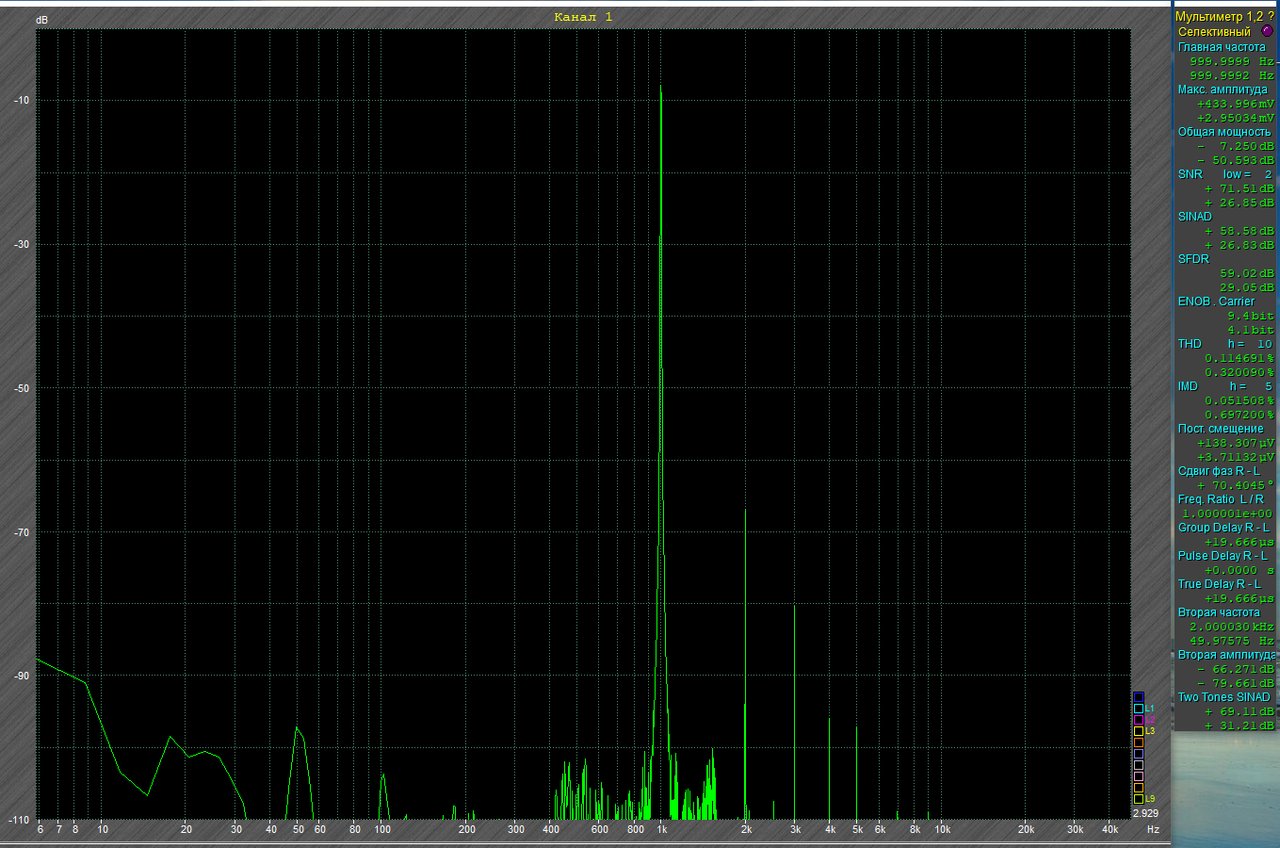Image resolution: width=1280 pixels, height=848 pixels.
Task: Select the Общая мощность label
Action: point(1224,131)
